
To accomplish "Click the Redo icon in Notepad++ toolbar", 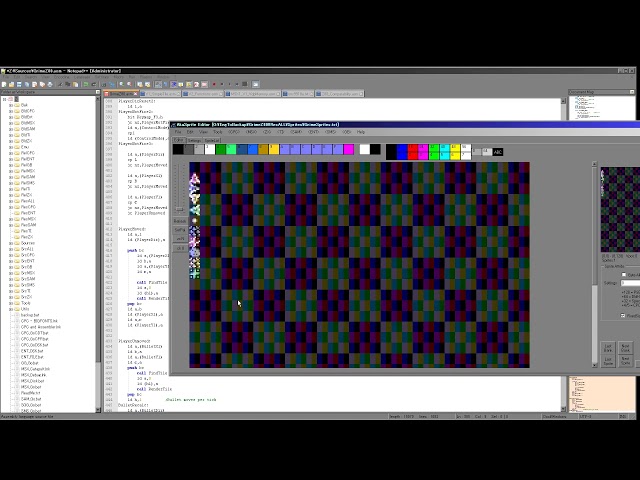I will (x=93, y=84).
